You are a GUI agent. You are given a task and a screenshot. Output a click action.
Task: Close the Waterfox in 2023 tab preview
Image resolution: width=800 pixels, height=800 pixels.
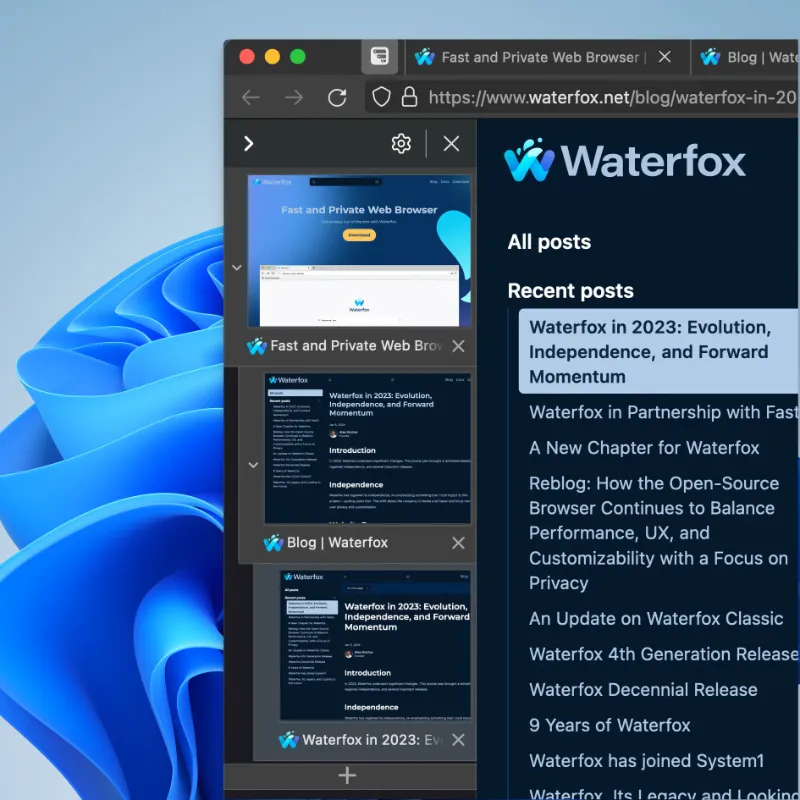coord(458,740)
